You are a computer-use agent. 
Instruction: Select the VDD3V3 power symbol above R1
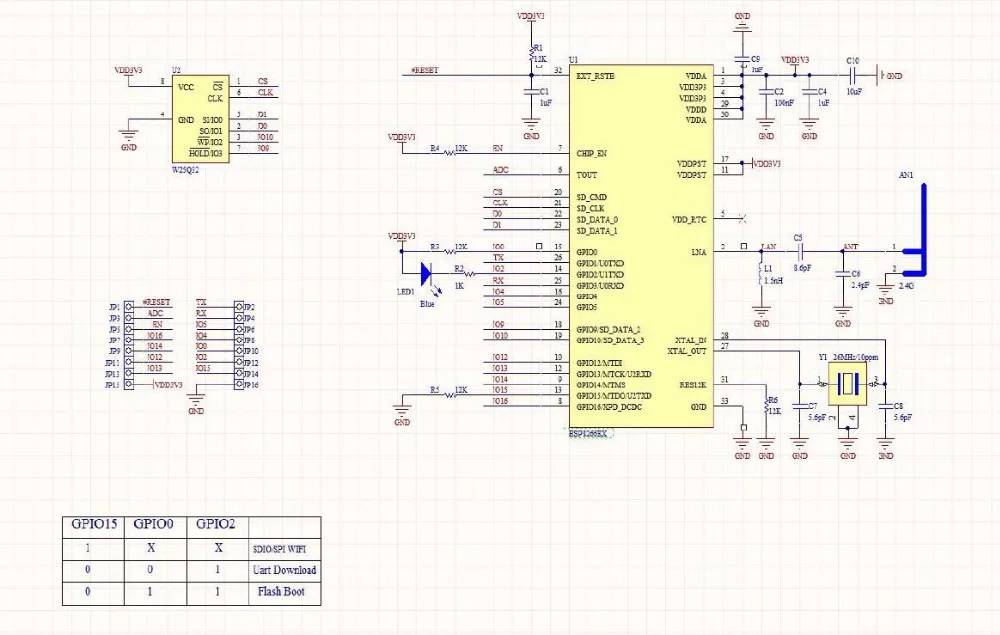[x=531, y=15]
